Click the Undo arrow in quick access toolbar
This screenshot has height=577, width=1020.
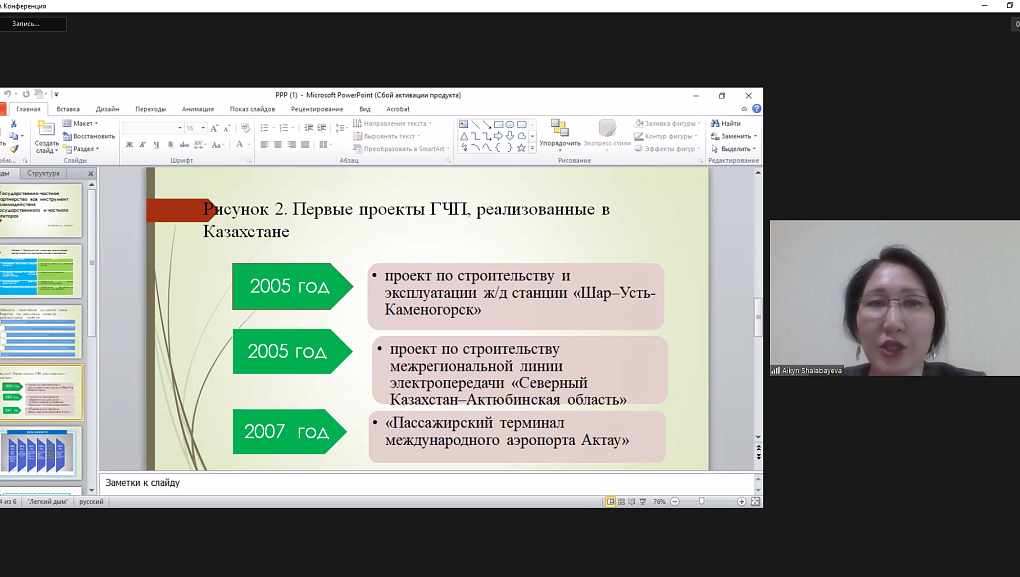(7, 94)
